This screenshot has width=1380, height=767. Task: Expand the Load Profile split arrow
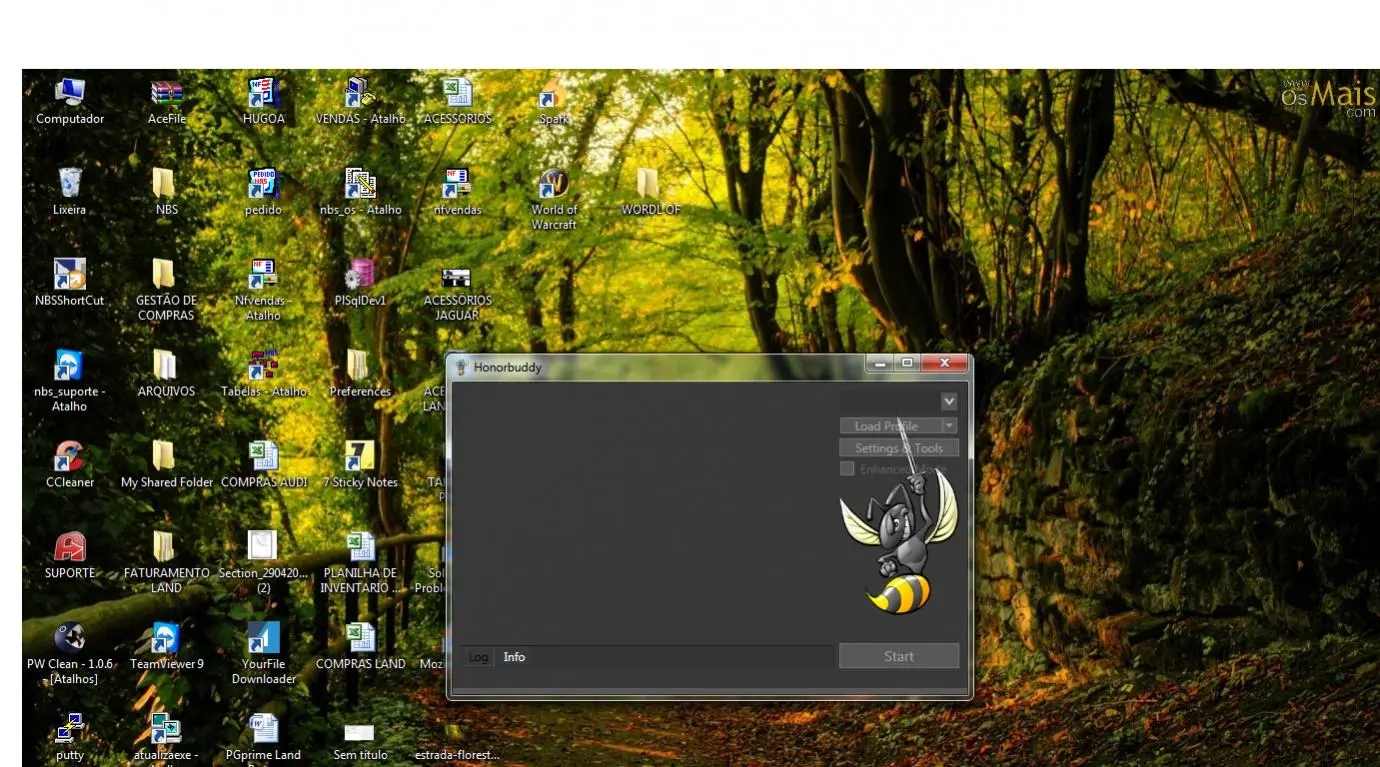click(950, 426)
